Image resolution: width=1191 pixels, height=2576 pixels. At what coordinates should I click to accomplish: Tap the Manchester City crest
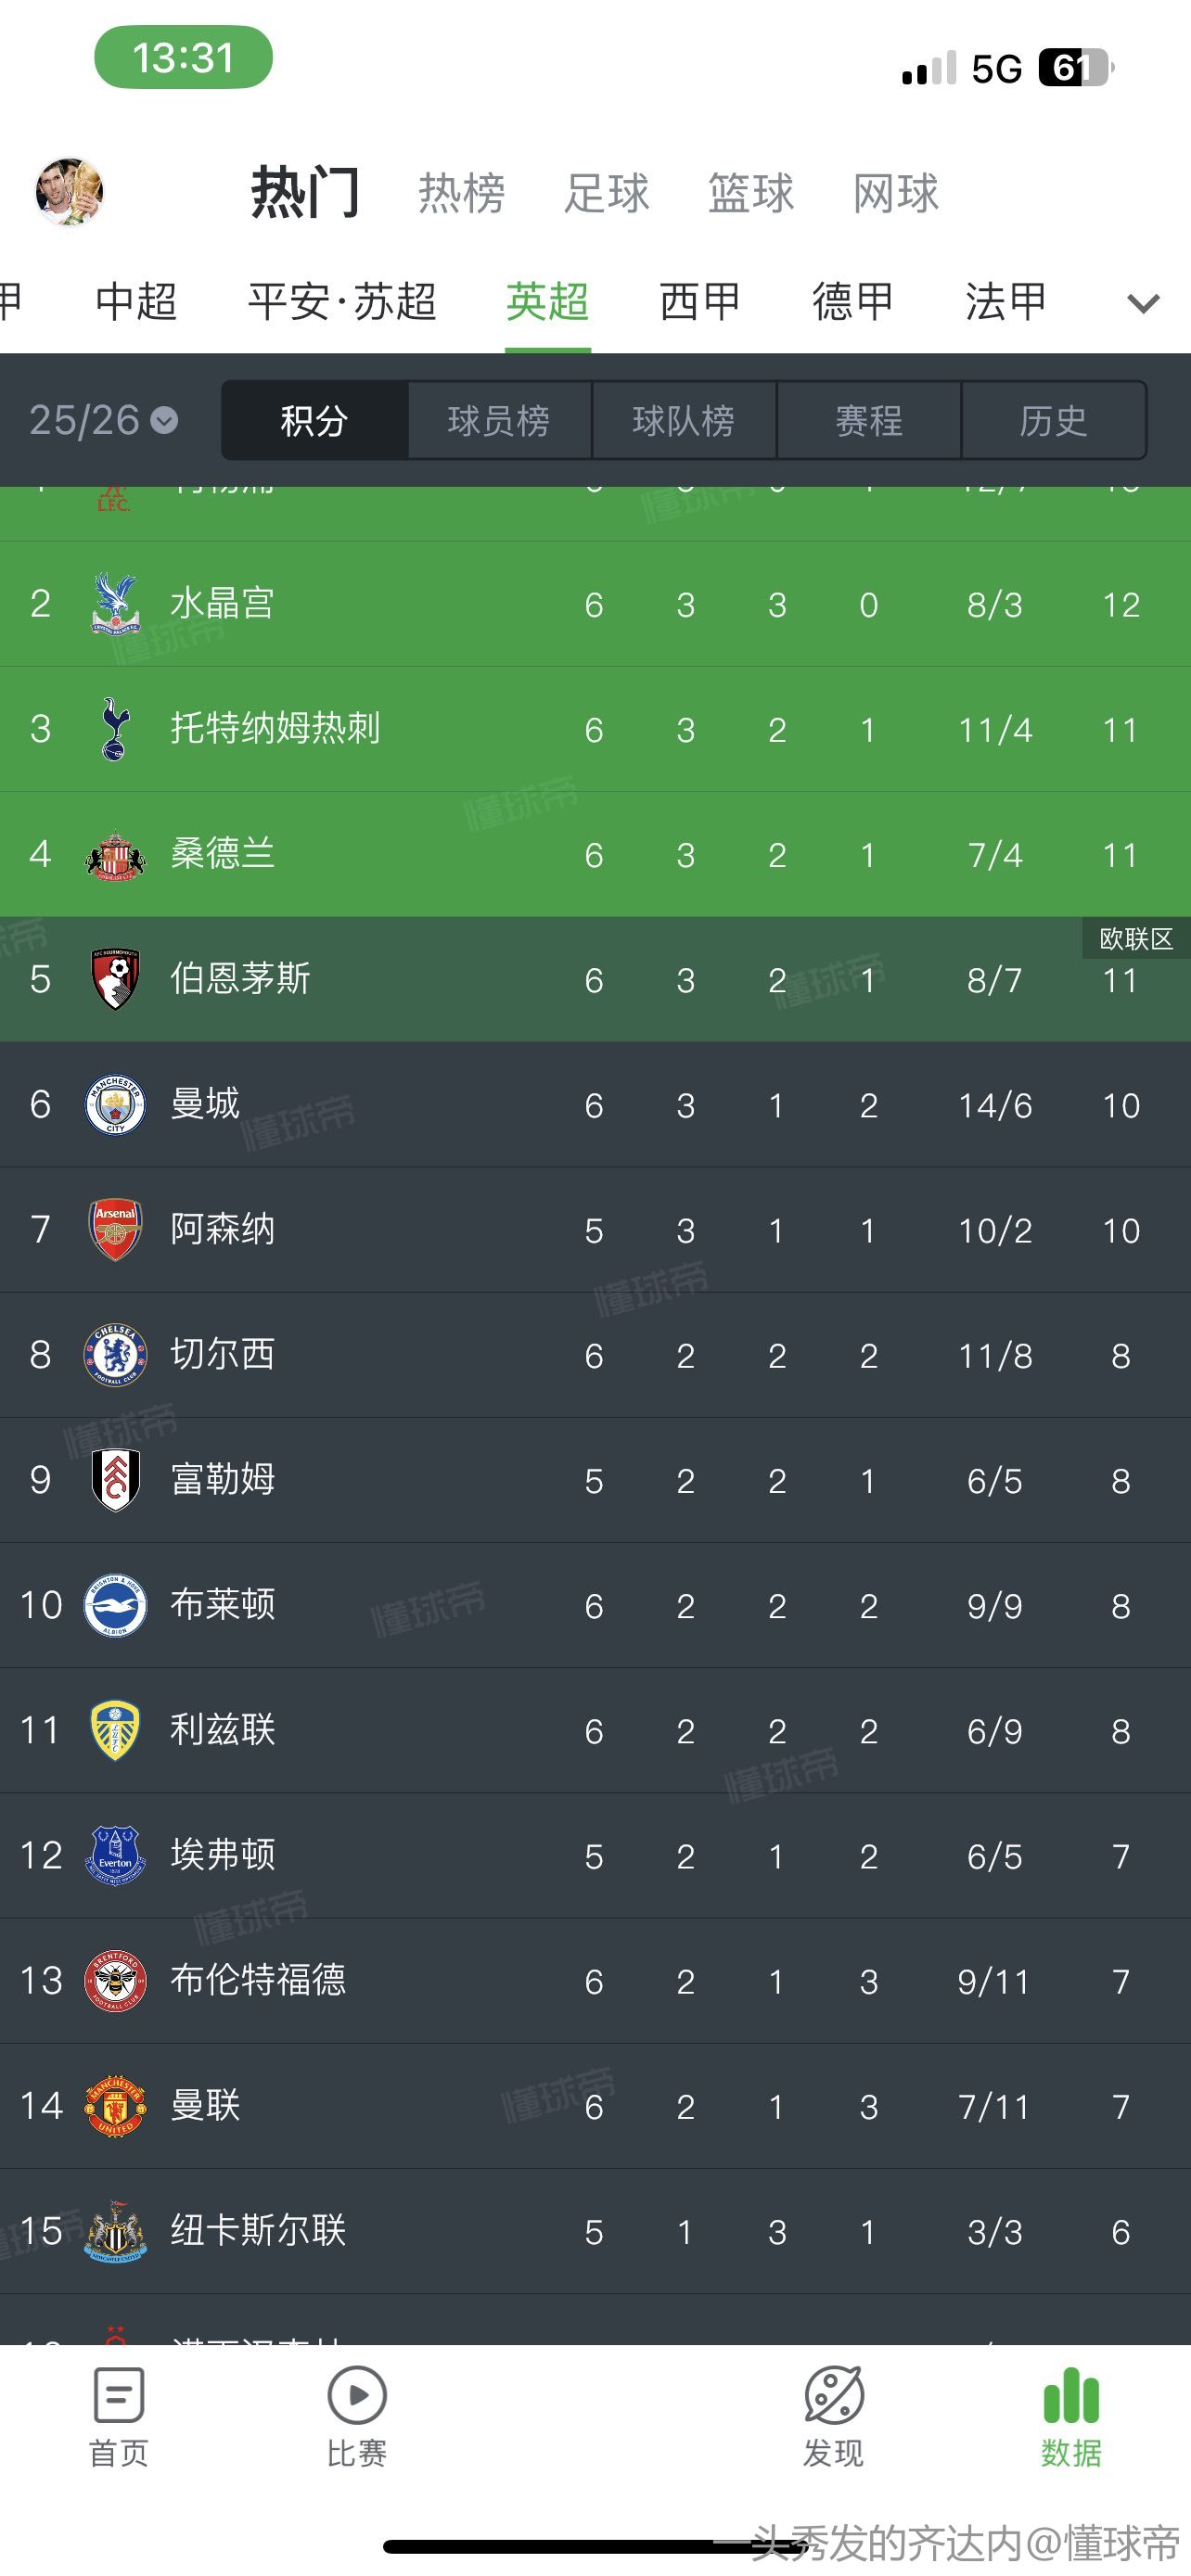point(115,1105)
